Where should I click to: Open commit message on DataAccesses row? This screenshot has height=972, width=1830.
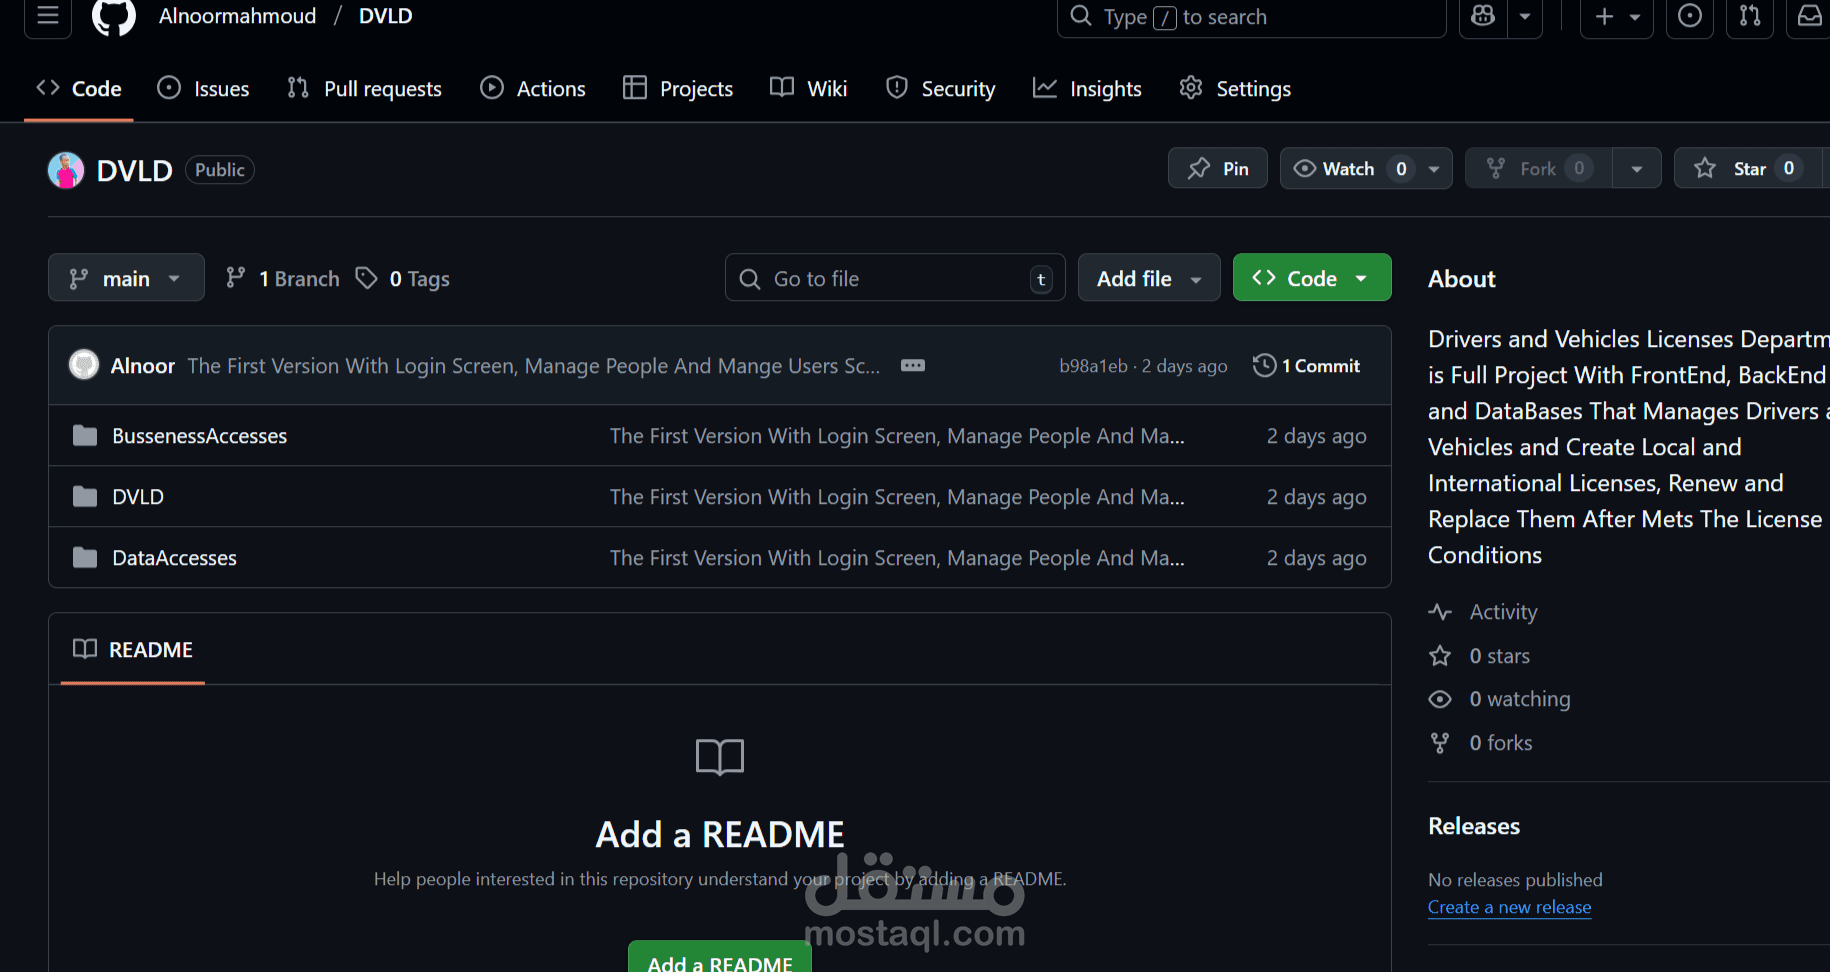point(897,558)
